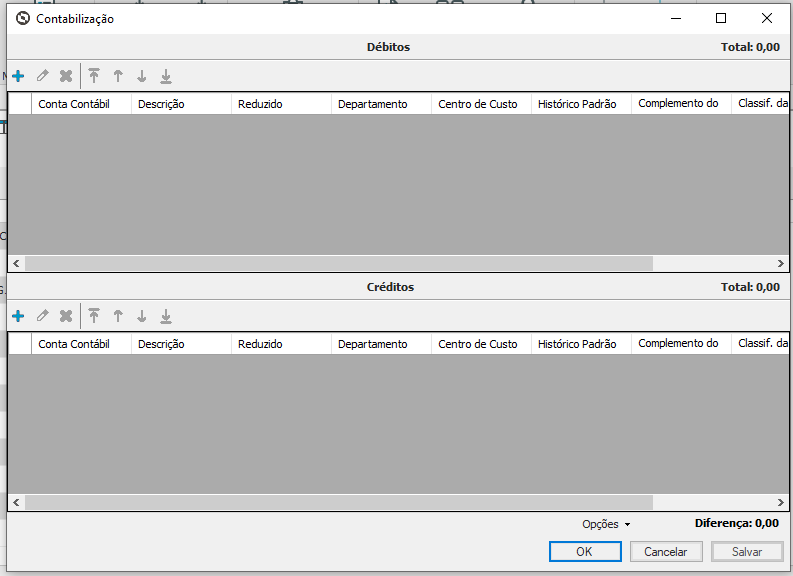Viewport: 793px width, 576px height.
Task: Click the Salvar button
Action: 746,552
